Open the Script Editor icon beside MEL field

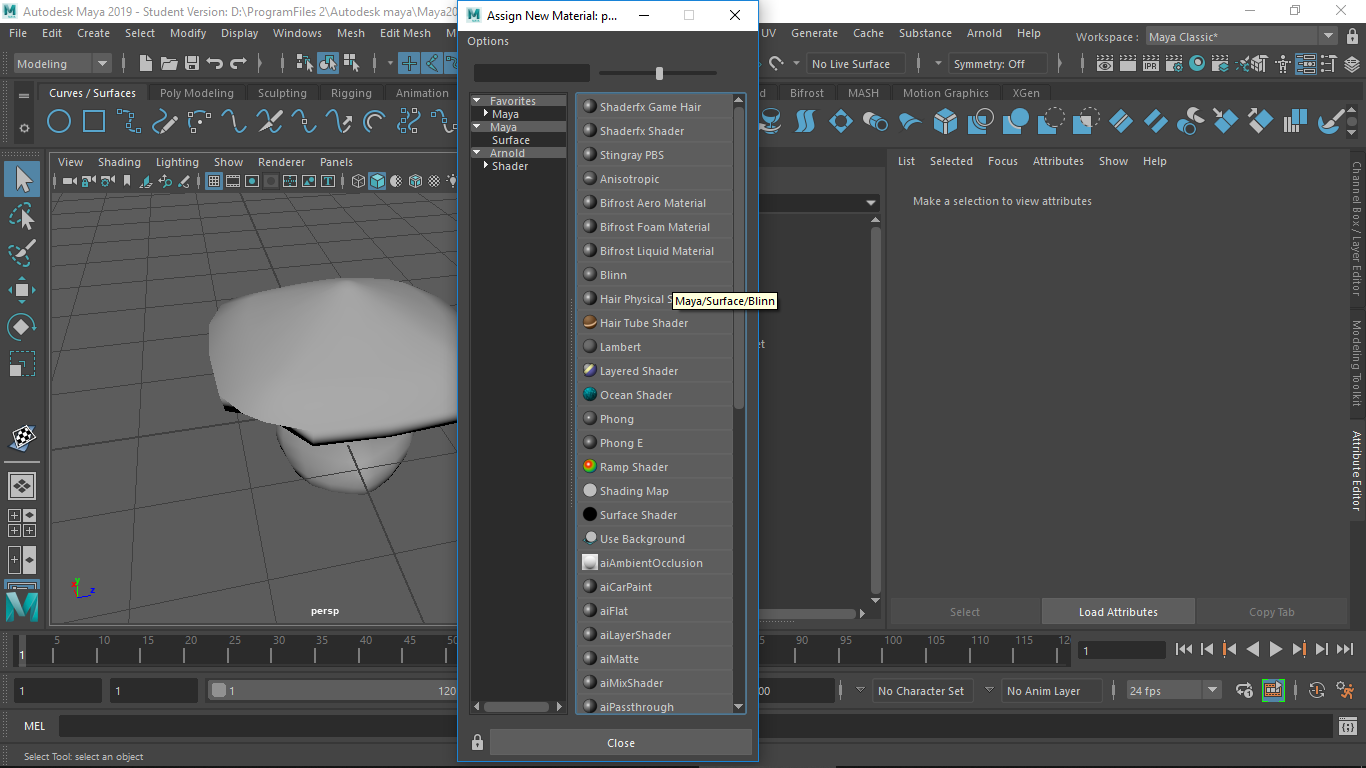(1349, 726)
